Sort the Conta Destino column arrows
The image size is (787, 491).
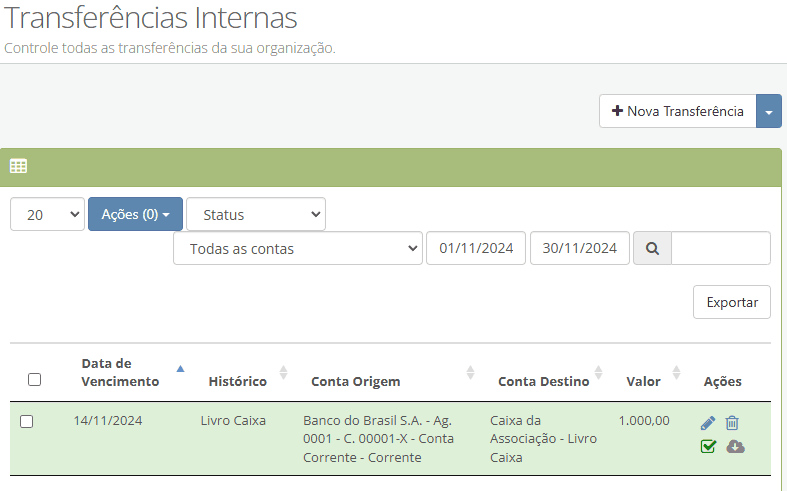(598, 373)
